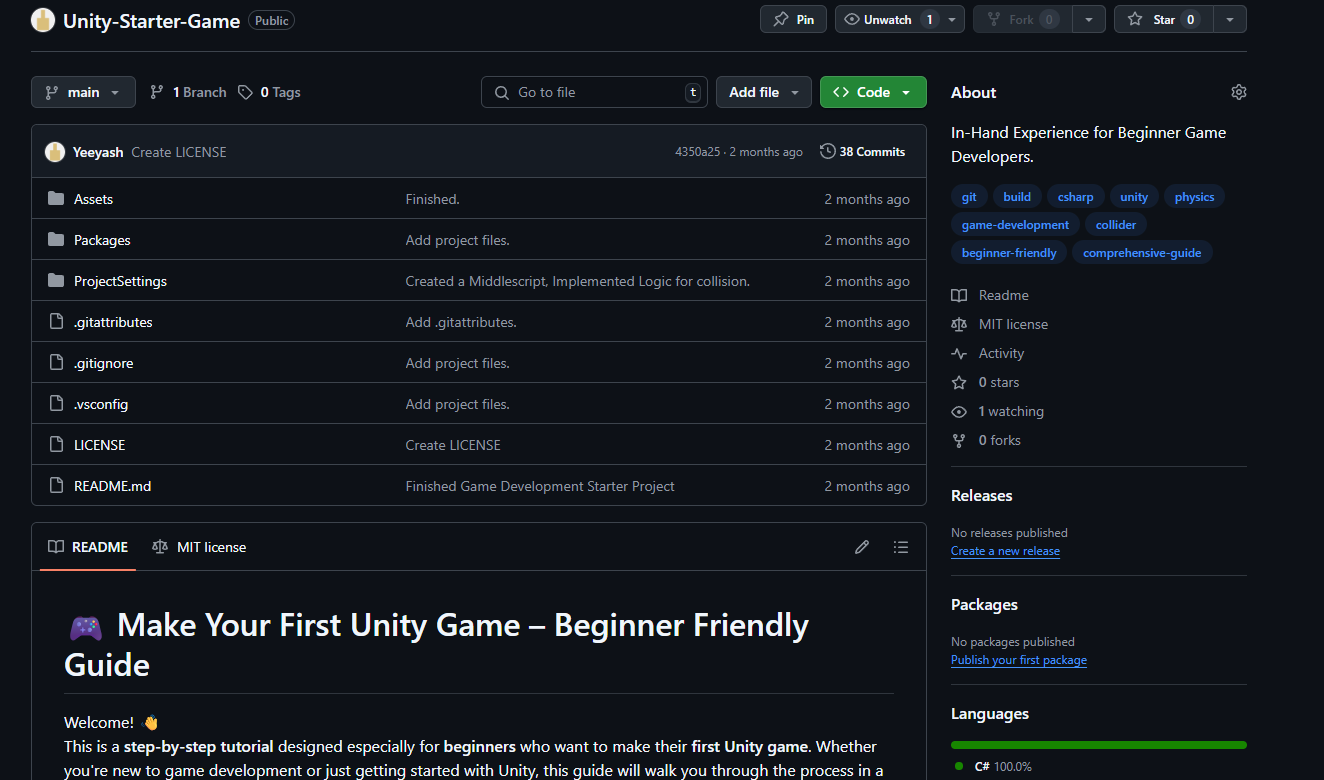Click the branch icon next to 1 Branch

[157, 92]
